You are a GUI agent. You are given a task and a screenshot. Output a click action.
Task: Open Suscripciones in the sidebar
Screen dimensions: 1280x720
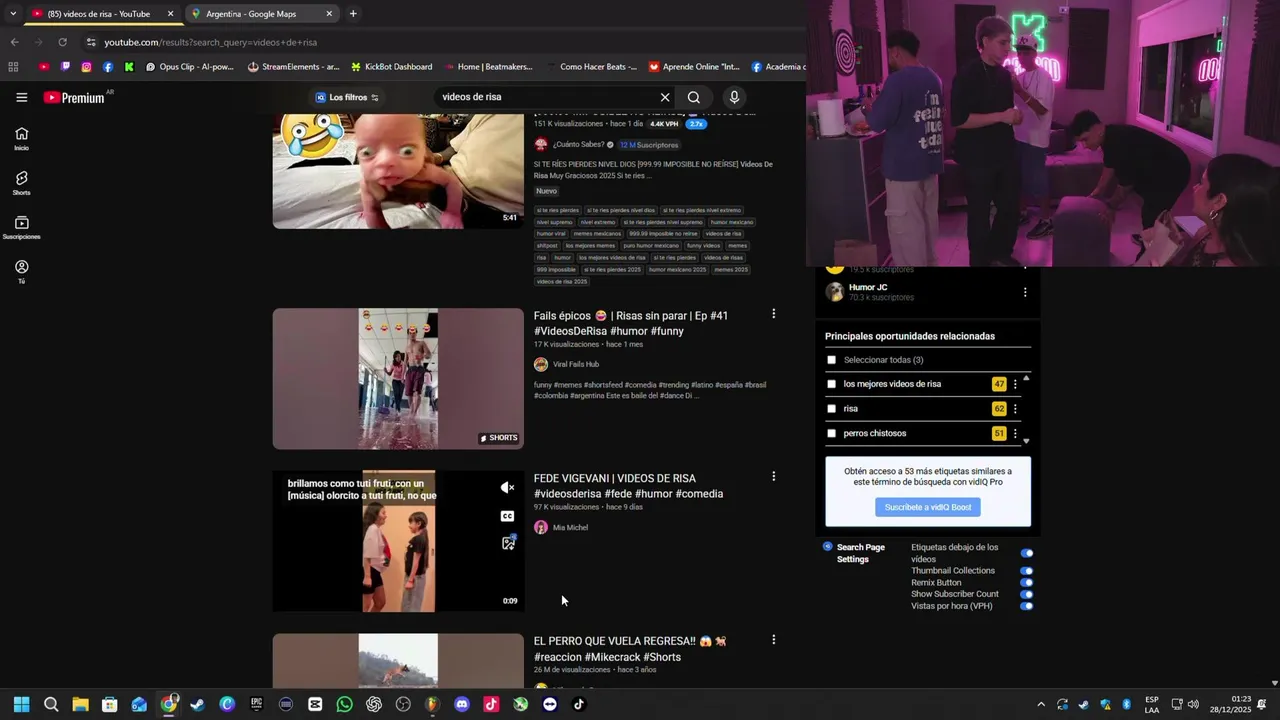[x=22, y=228]
